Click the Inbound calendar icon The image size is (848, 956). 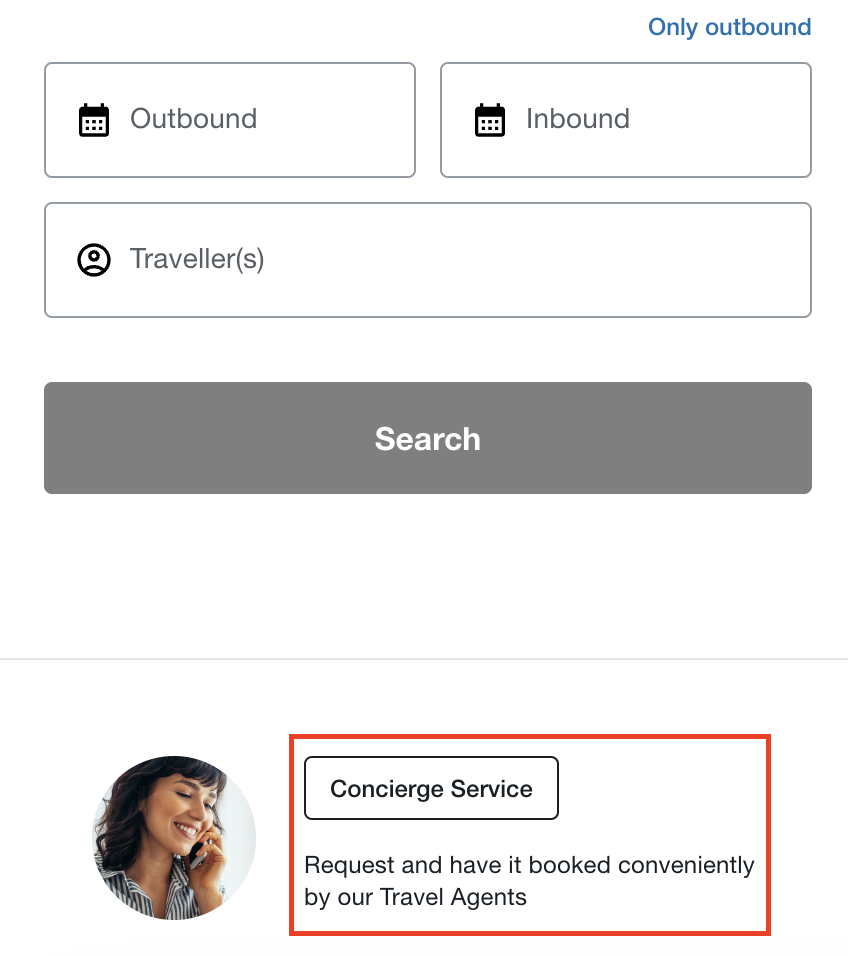click(x=490, y=120)
